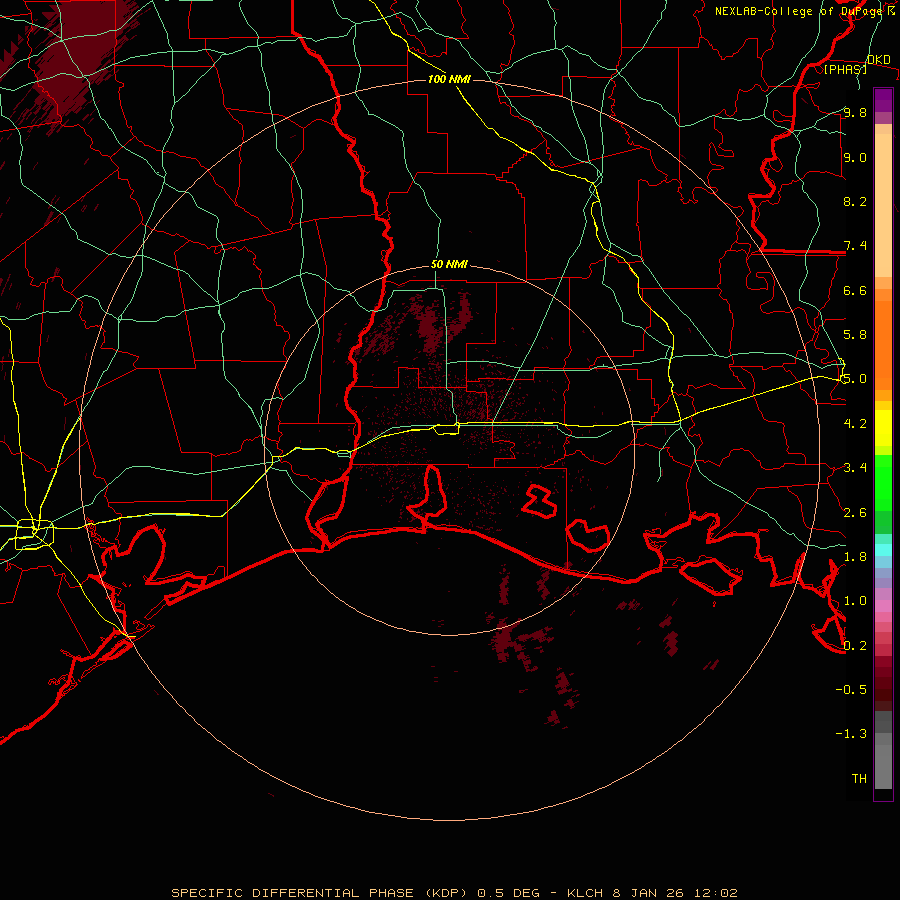The image size is (900, 900).
Task: Click the 3.4 value on the color scale
Action: point(855,468)
